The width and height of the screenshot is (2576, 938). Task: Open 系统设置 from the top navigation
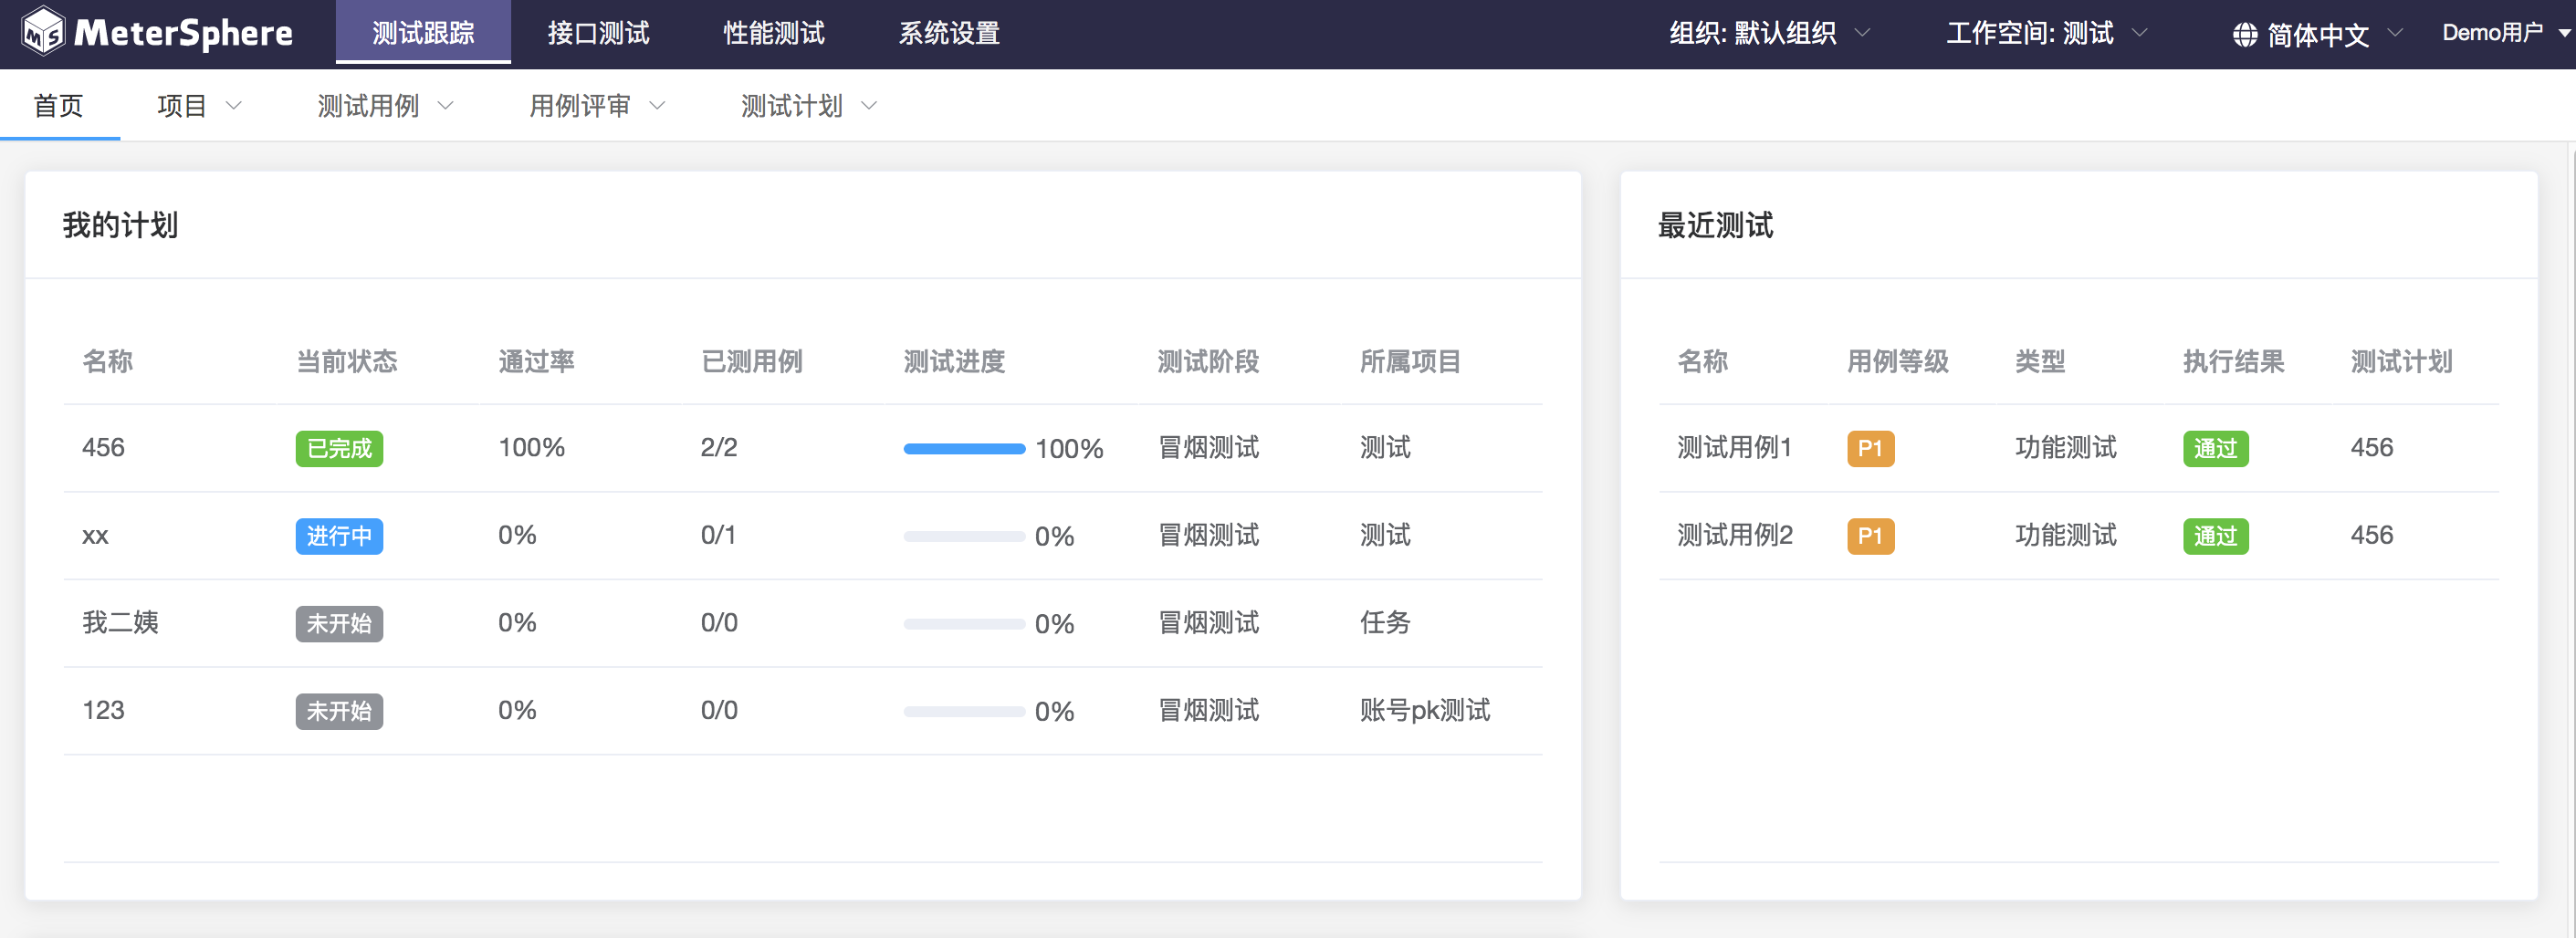pyautogui.click(x=949, y=33)
